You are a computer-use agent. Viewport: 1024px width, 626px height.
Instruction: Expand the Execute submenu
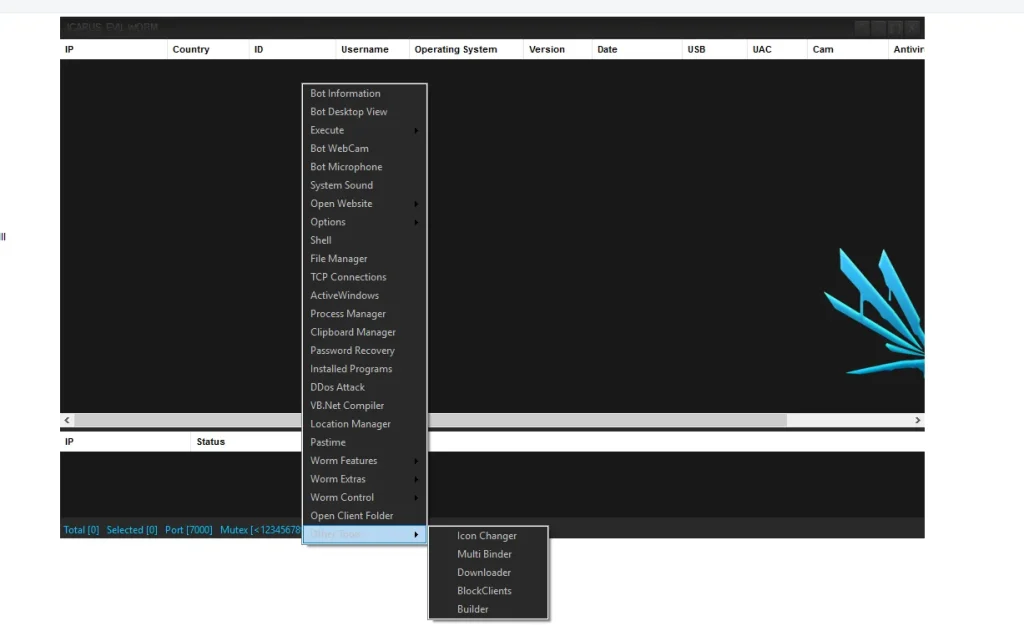point(327,130)
